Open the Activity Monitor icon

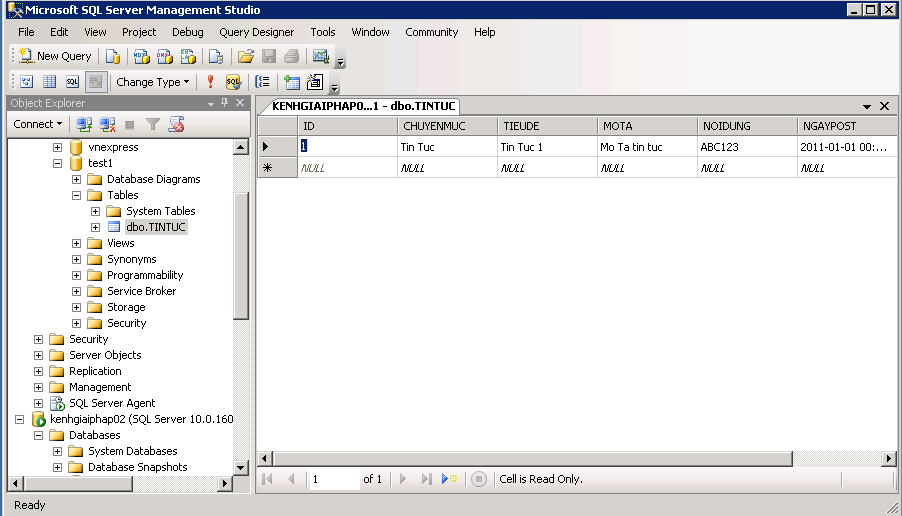[320, 56]
